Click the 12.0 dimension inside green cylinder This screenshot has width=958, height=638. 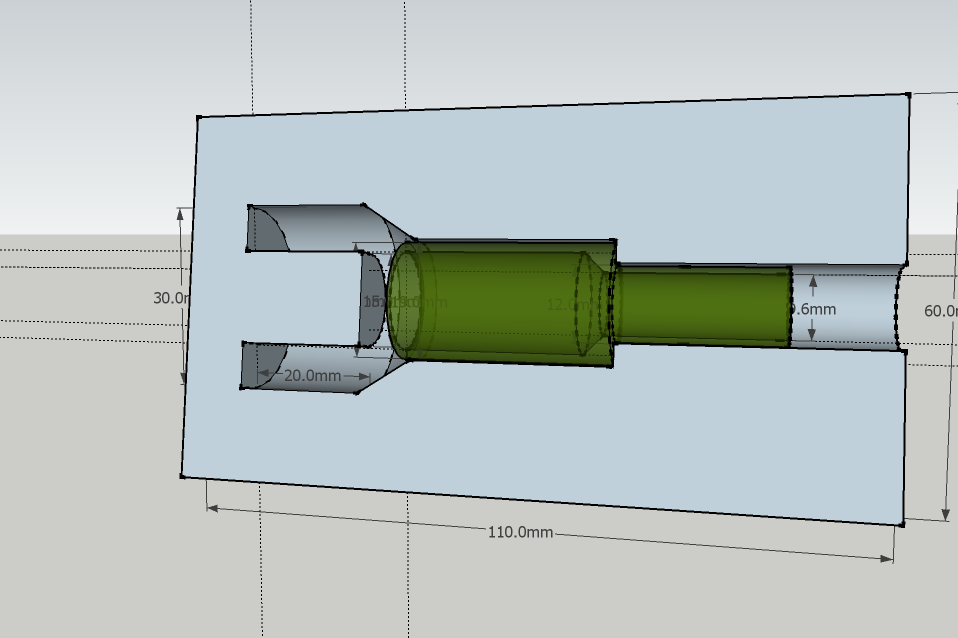point(562,304)
